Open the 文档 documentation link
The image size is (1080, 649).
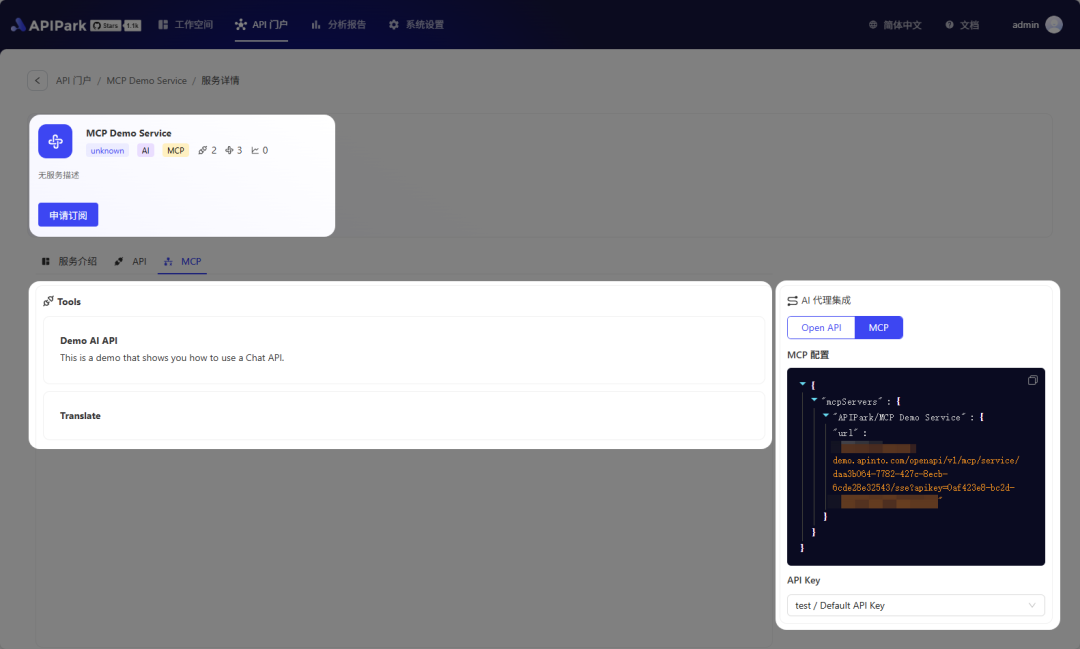coord(962,25)
